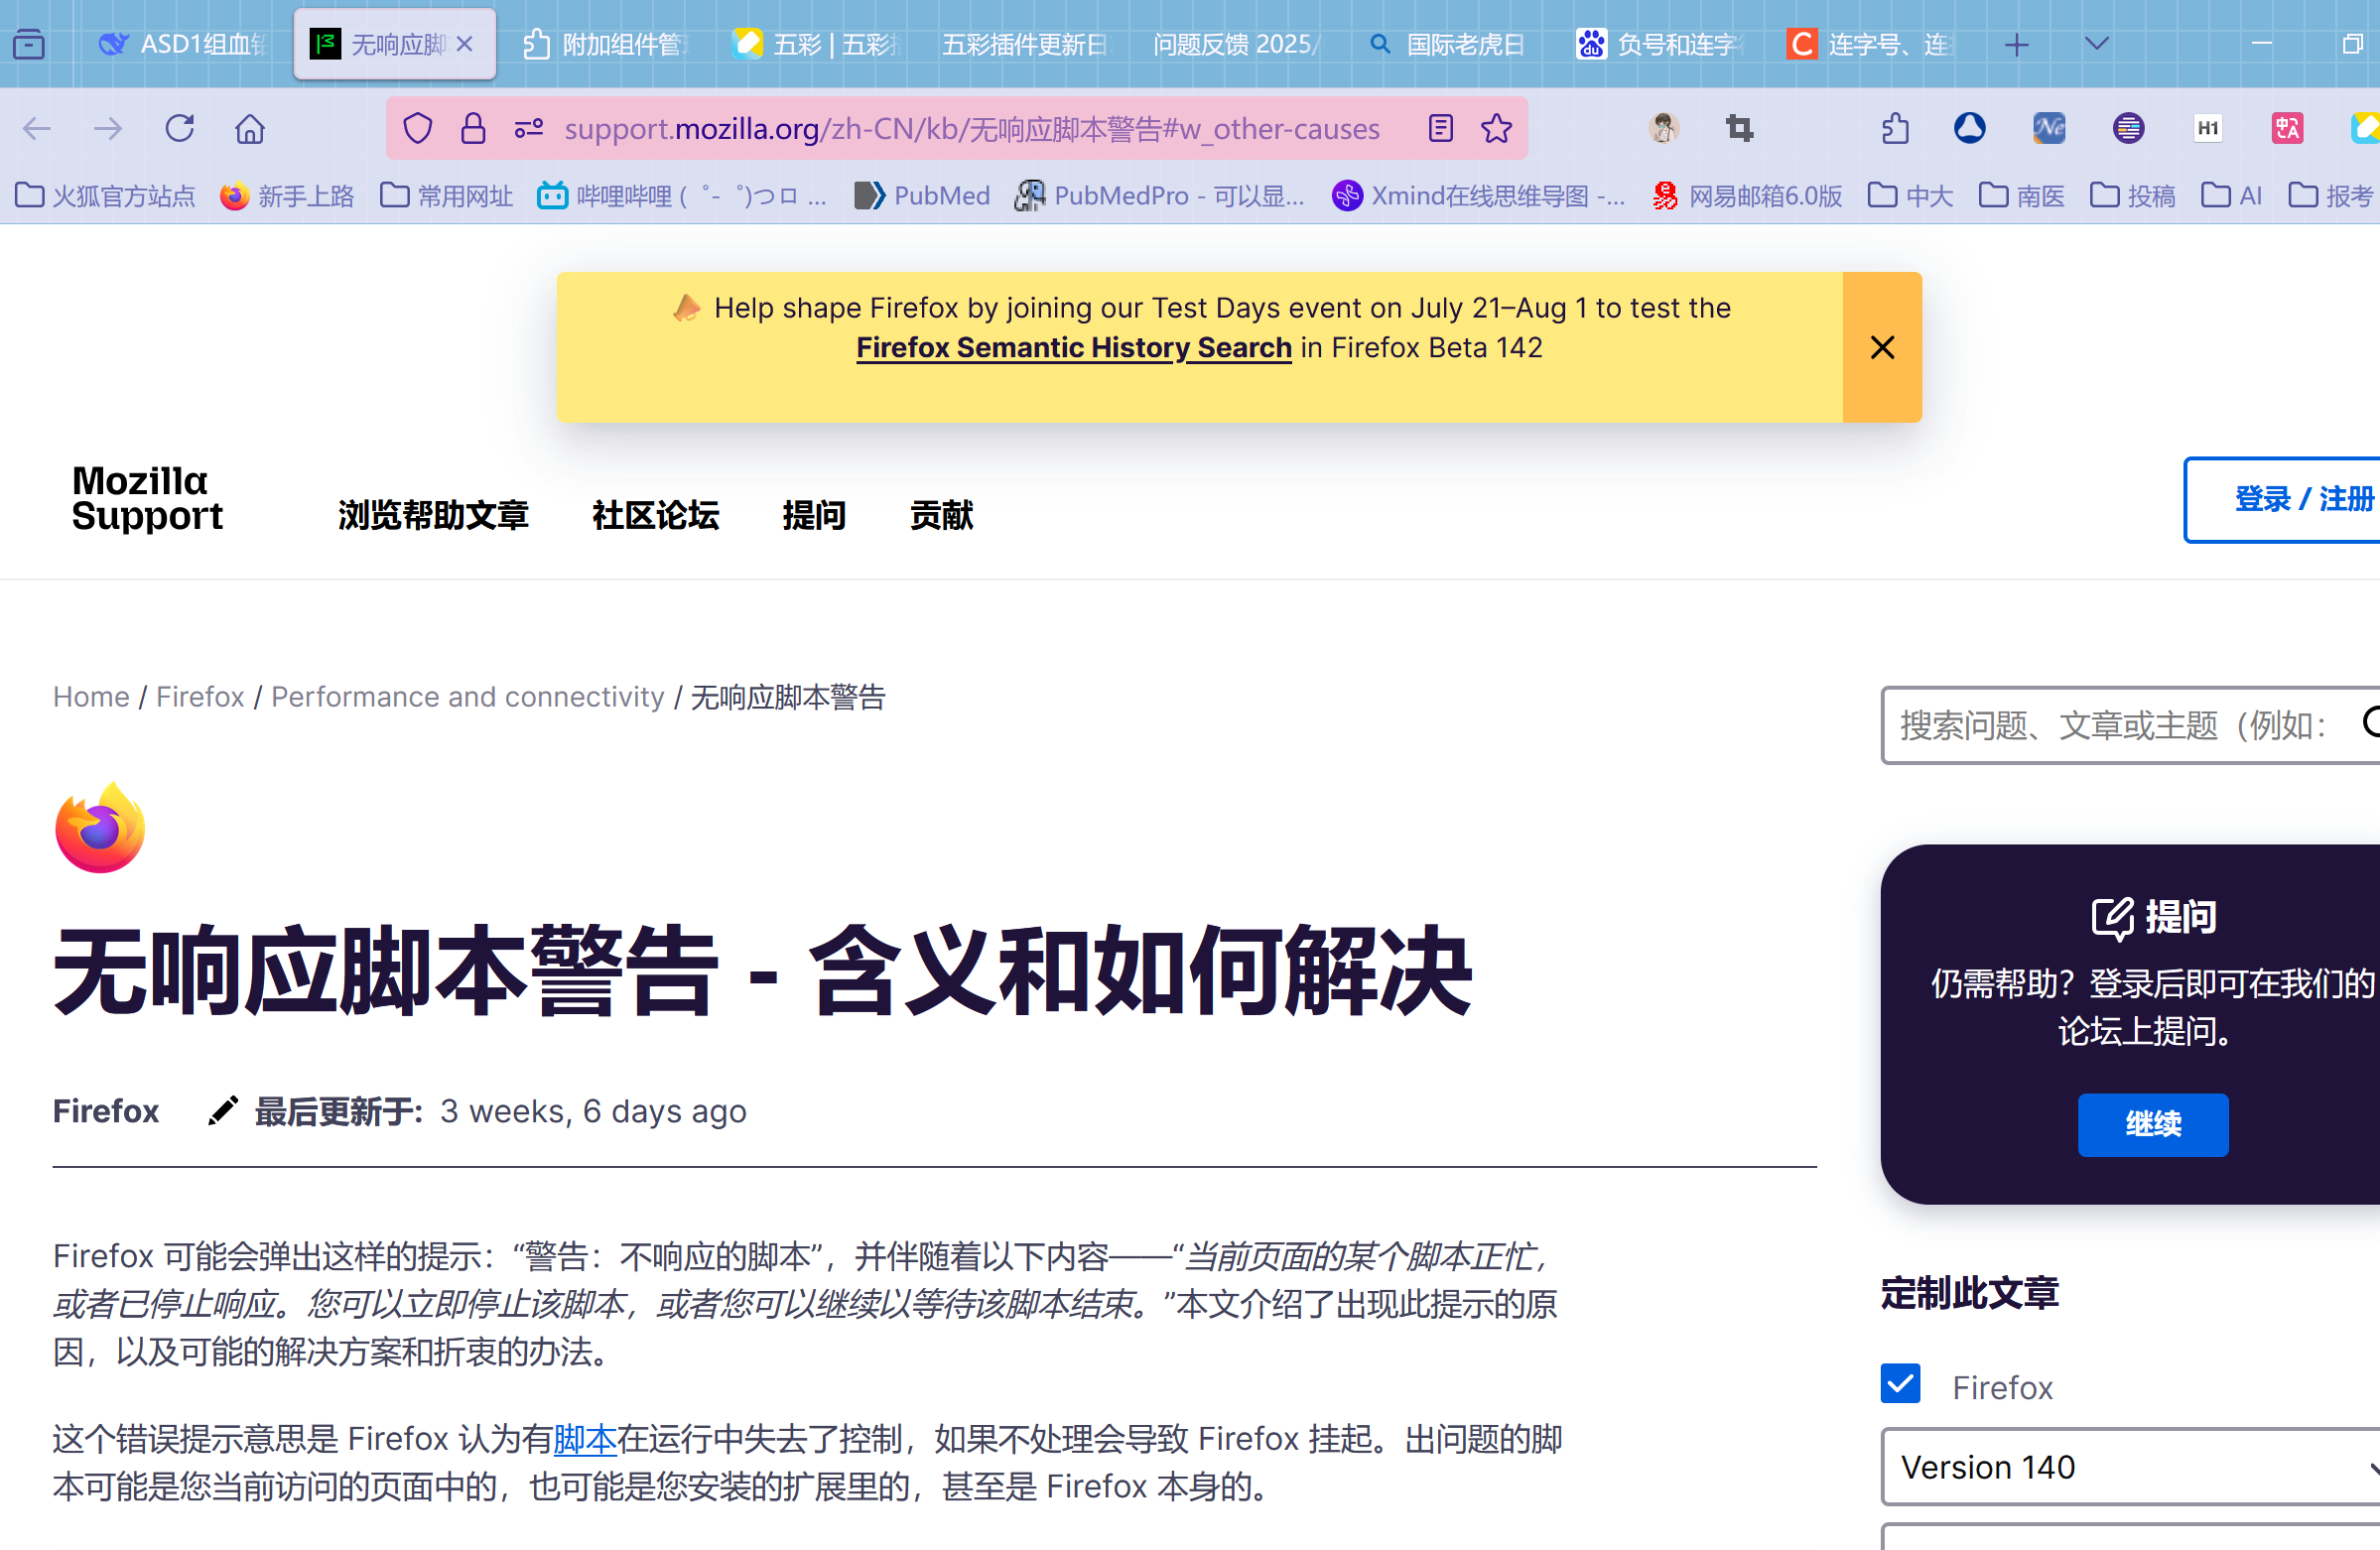2380x1550 pixels.
Task: Open 网易邮箱6.0版 bookmark
Action: [x=1747, y=195]
